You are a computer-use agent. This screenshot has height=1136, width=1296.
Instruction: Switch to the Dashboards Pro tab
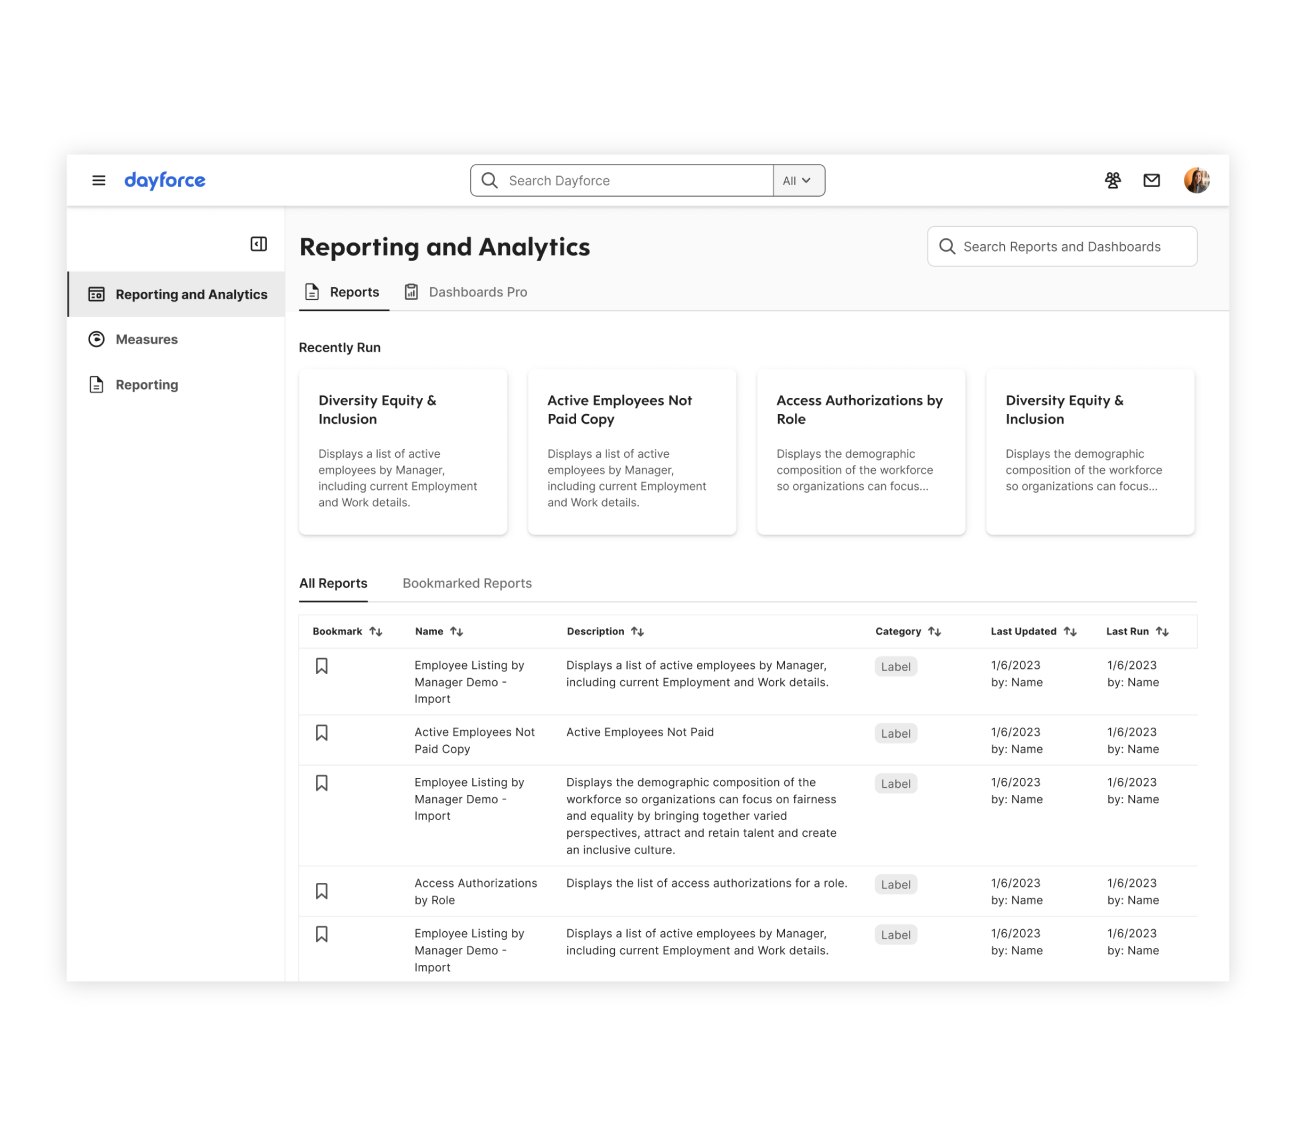[x=466, y=292]
